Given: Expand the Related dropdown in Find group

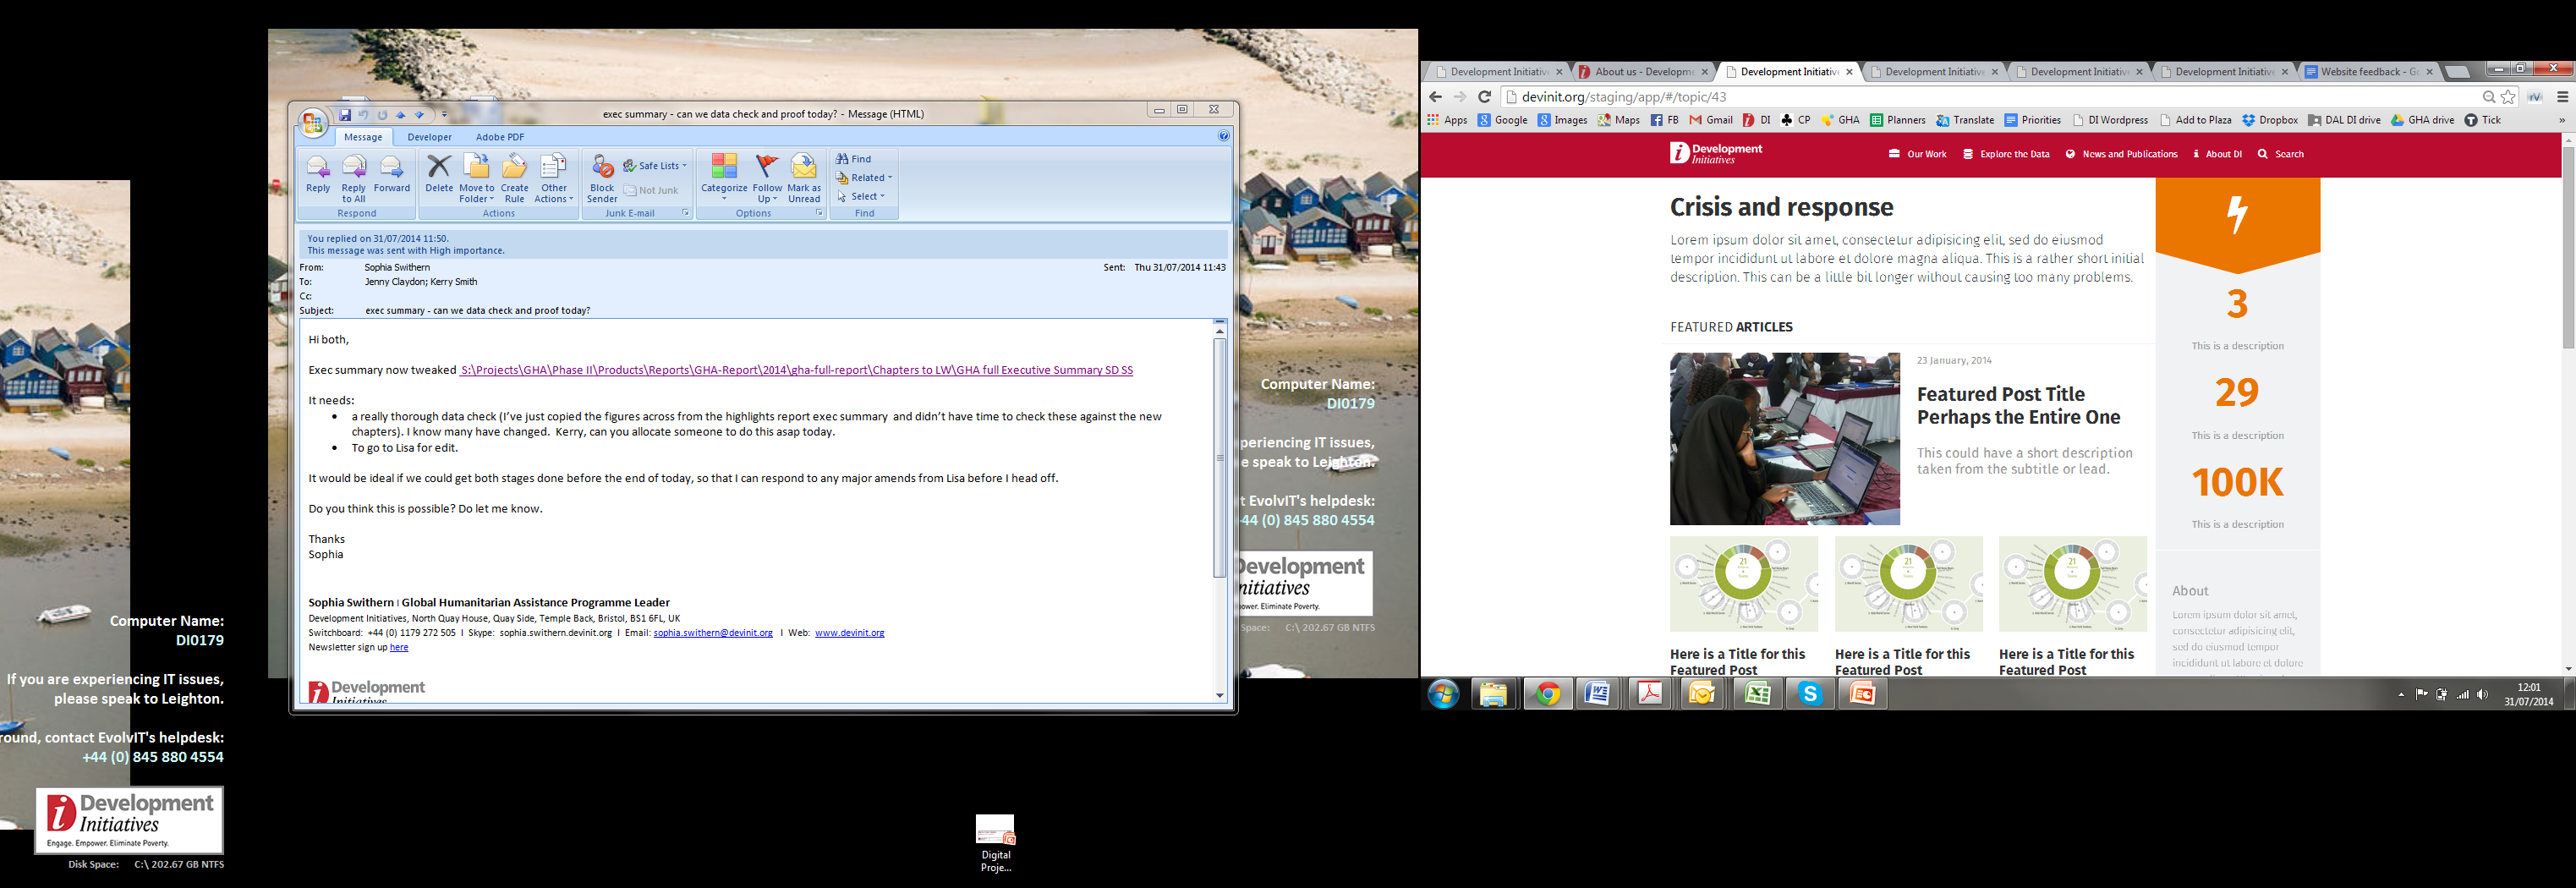Looking at the screenshot, I should point(865,178).
